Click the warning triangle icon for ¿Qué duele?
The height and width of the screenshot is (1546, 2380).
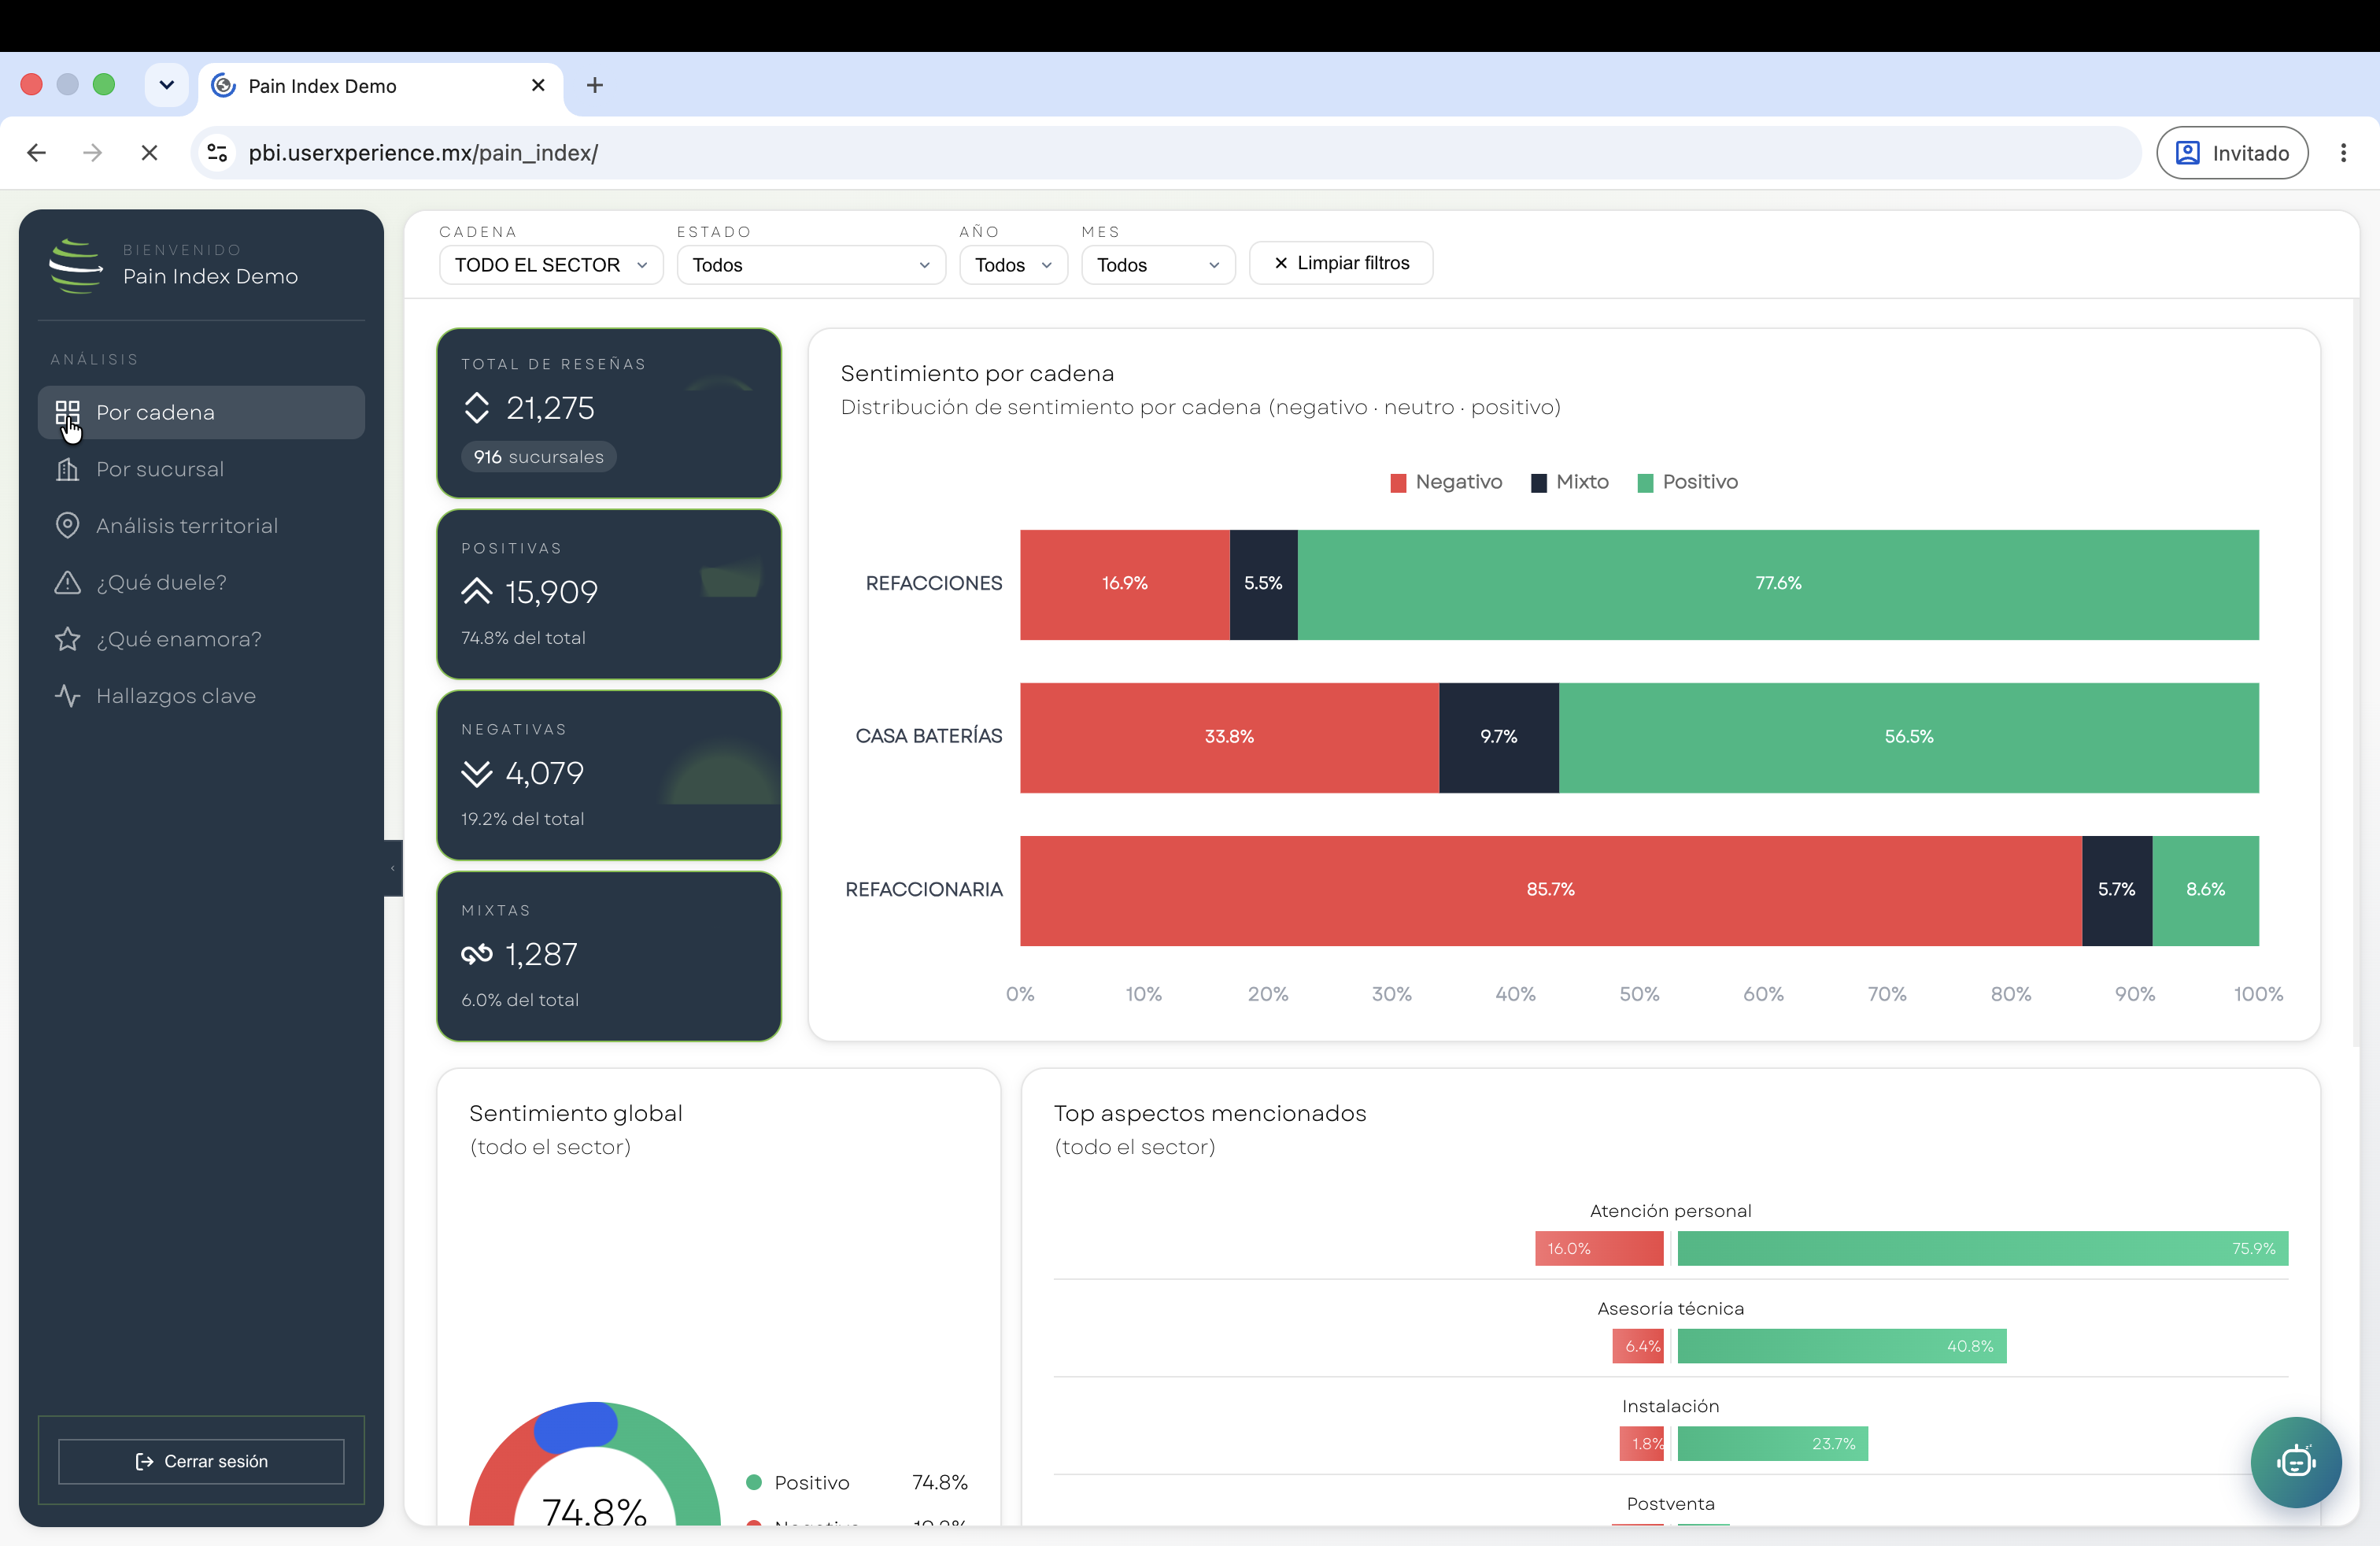(67, 582)
